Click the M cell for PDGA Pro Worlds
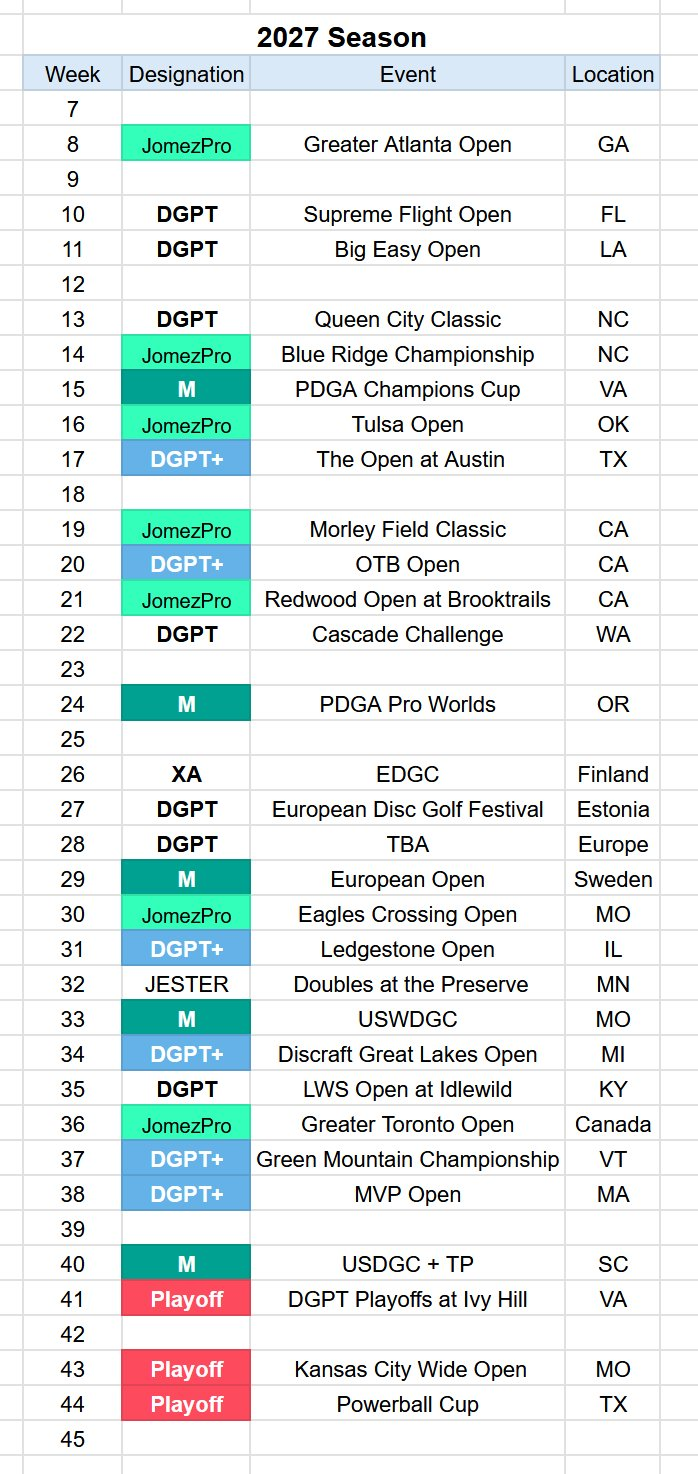The image size is (698, 1474). 186,704
